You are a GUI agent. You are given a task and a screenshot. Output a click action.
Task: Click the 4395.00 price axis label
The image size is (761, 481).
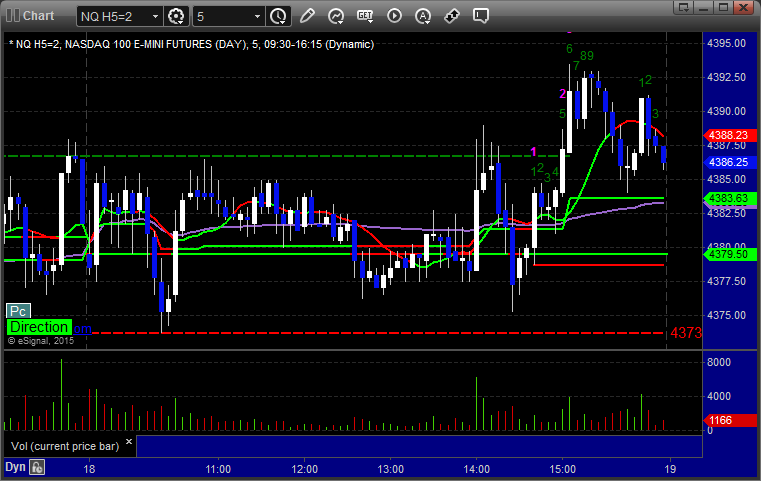point(727,43)
